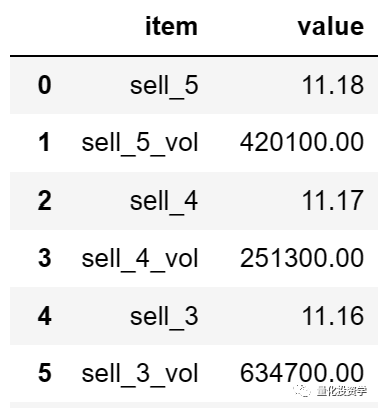Select row index 4
Image resolution: width=378 pixels, height=408 pixels.
coord(45,316)
